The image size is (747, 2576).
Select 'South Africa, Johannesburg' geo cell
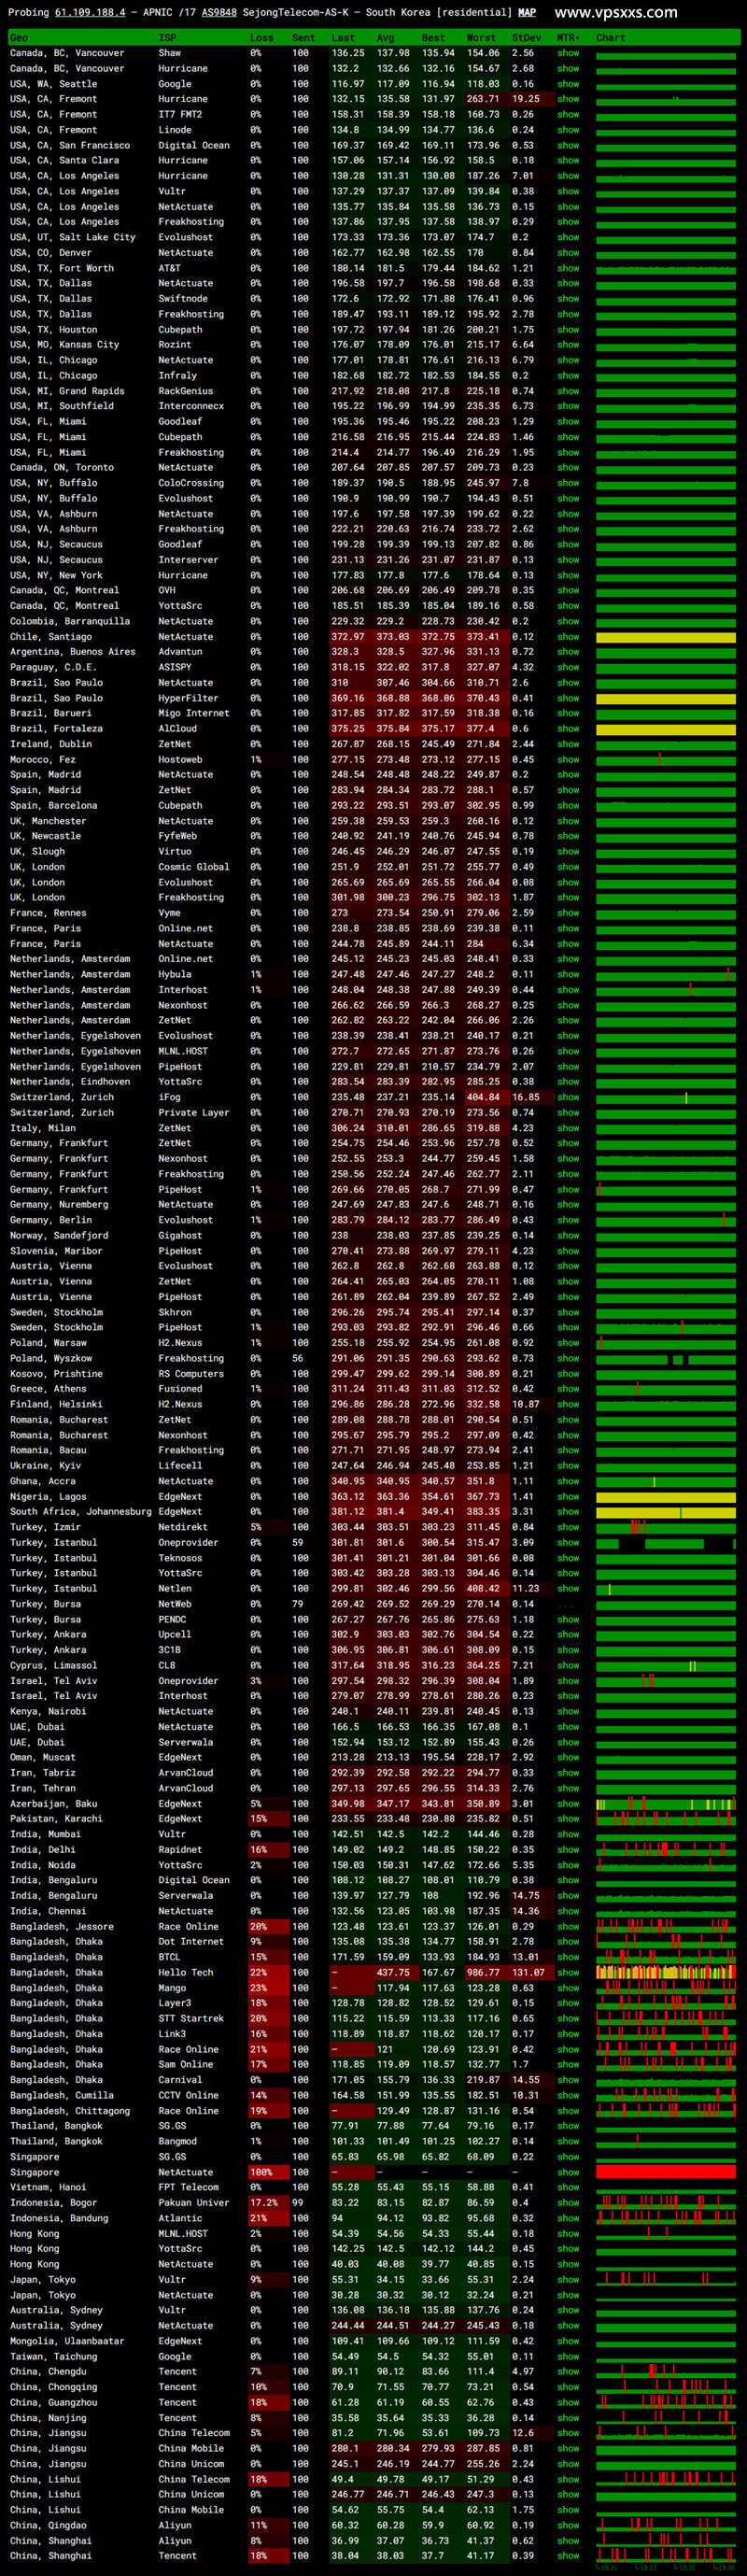(x=81, y=1511)
